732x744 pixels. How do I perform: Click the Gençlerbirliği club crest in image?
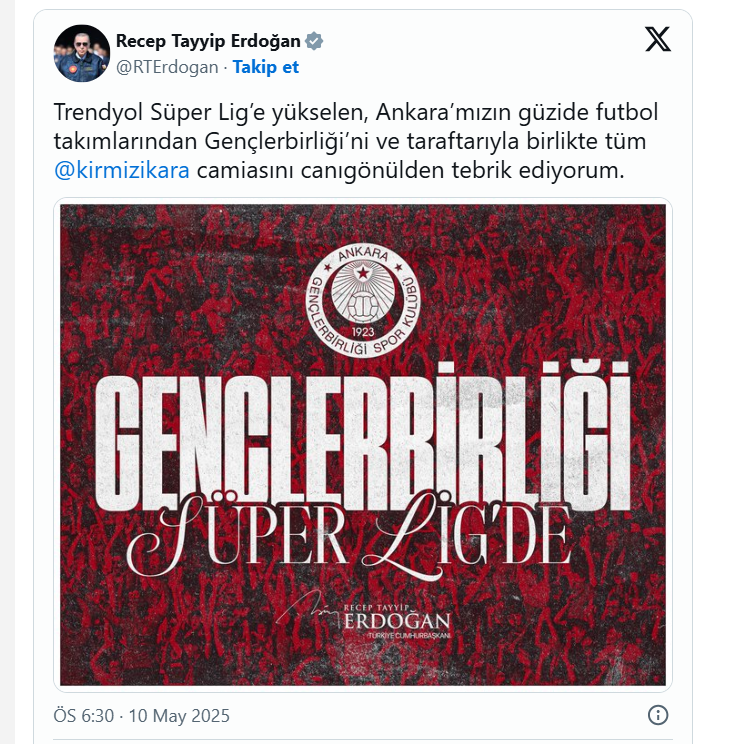pyautogui.click(x=363, y=300)
